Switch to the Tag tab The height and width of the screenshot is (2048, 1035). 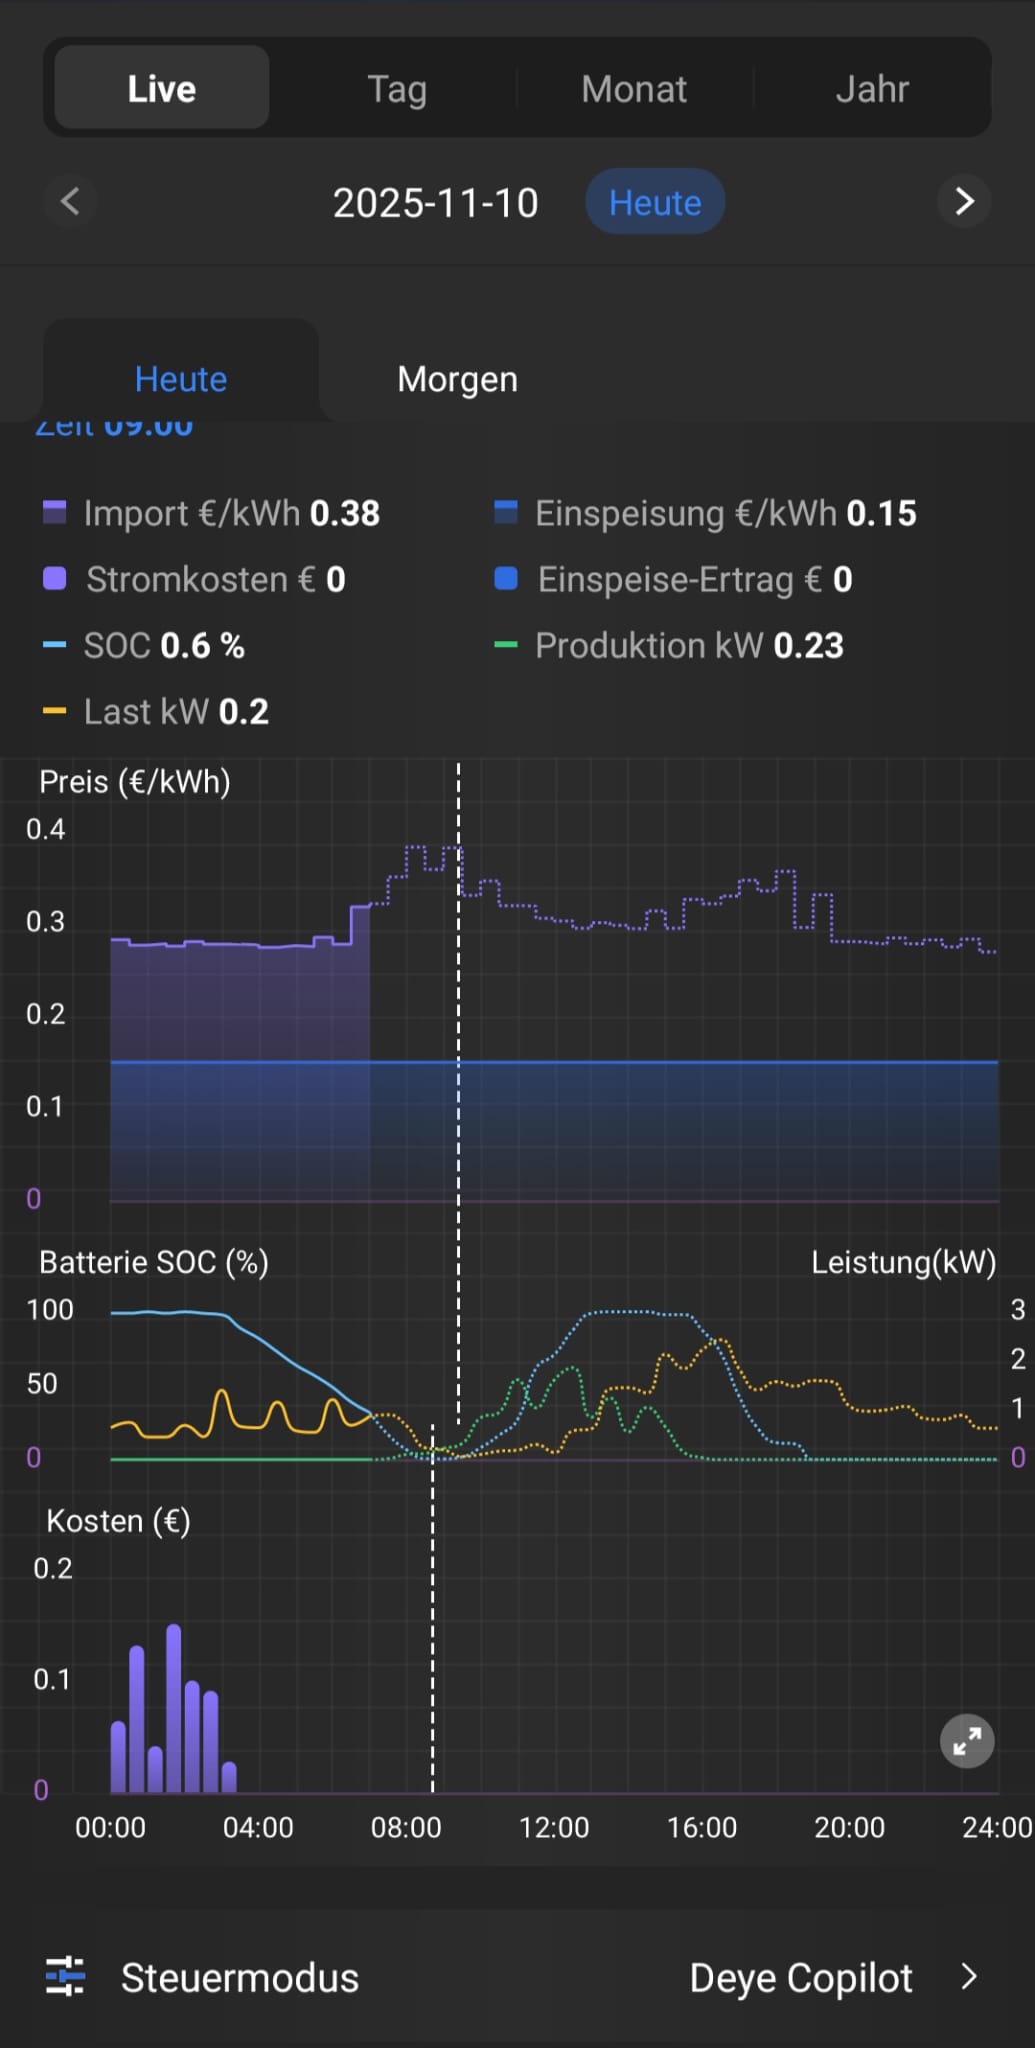coord(397,89)
